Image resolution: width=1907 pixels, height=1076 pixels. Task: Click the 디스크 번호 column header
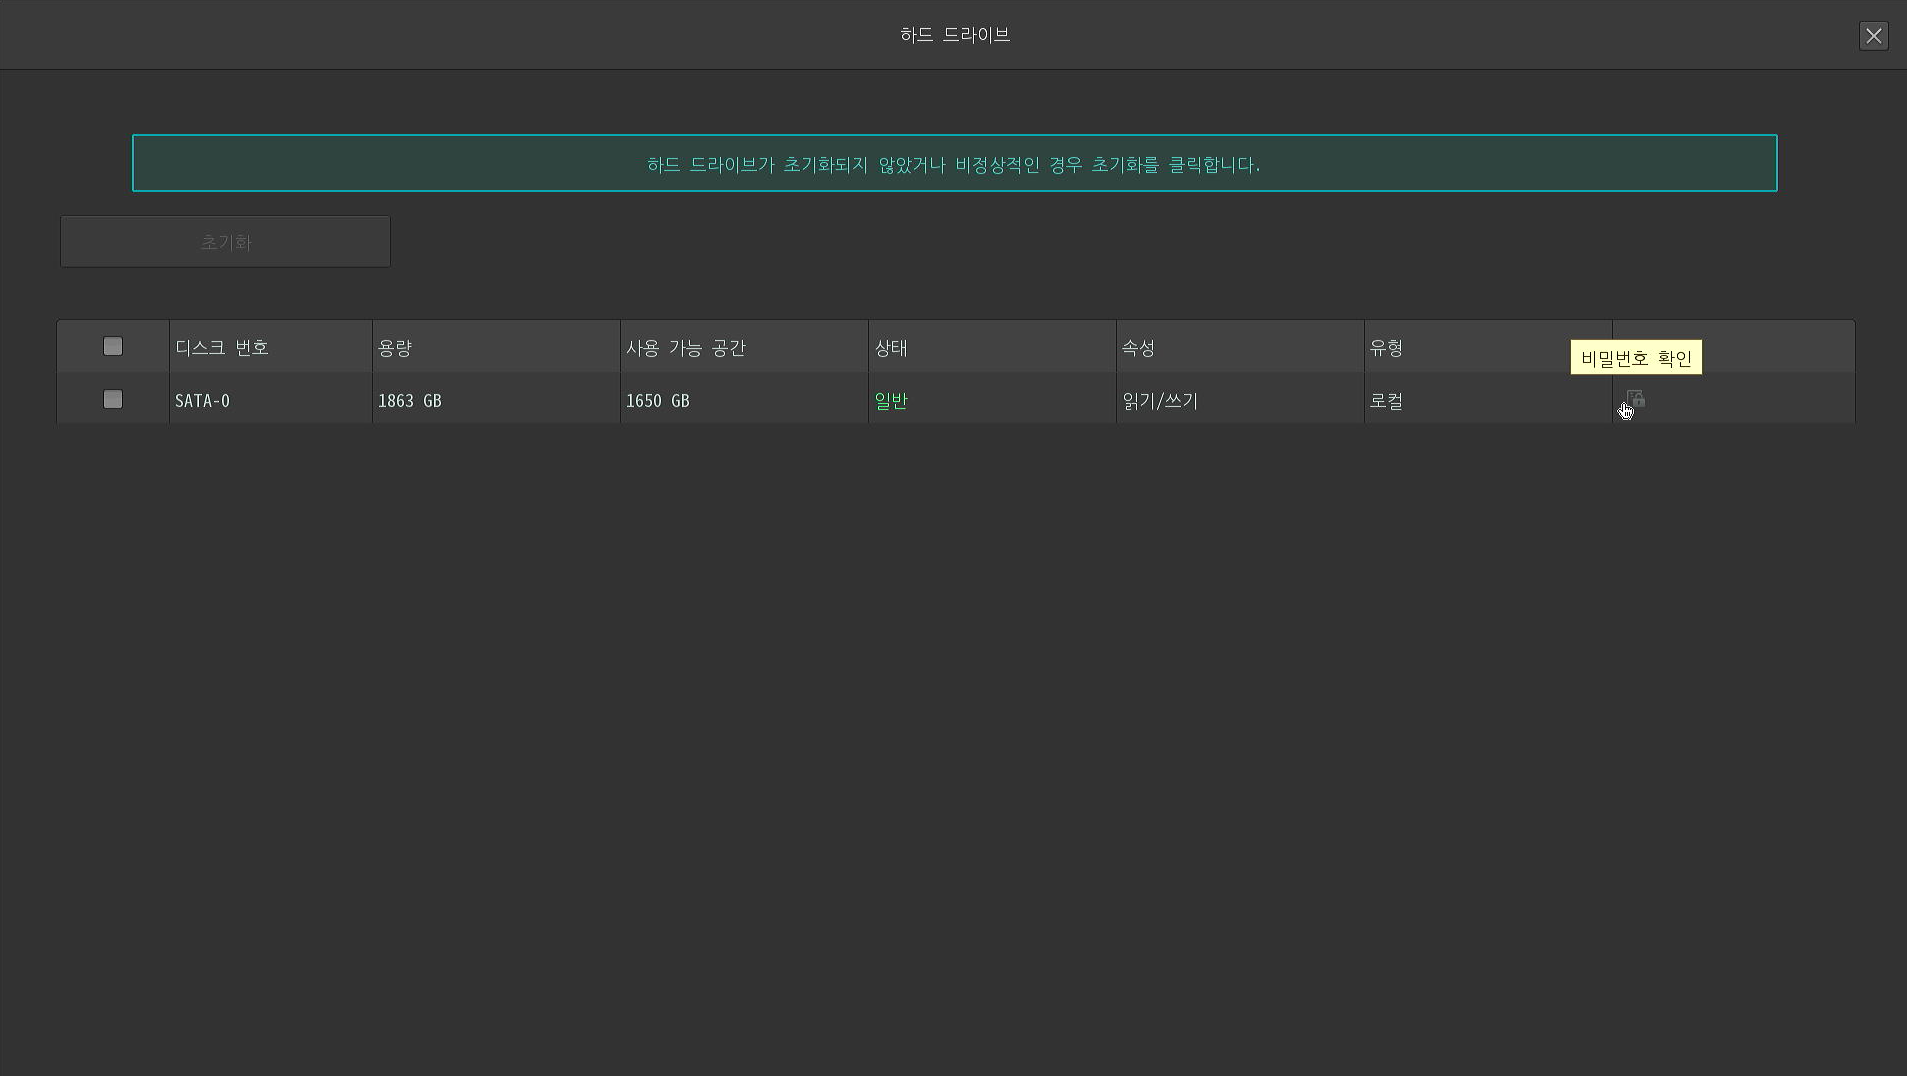point(271,347)
